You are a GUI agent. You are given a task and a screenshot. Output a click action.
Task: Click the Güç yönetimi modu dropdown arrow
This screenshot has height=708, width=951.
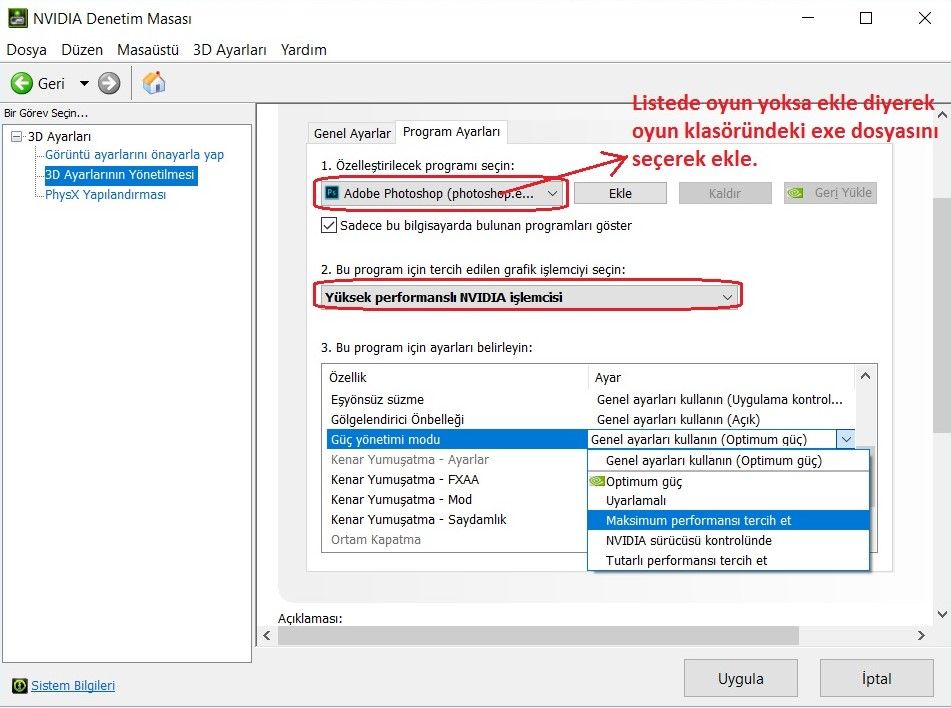(x=845, y=439)
